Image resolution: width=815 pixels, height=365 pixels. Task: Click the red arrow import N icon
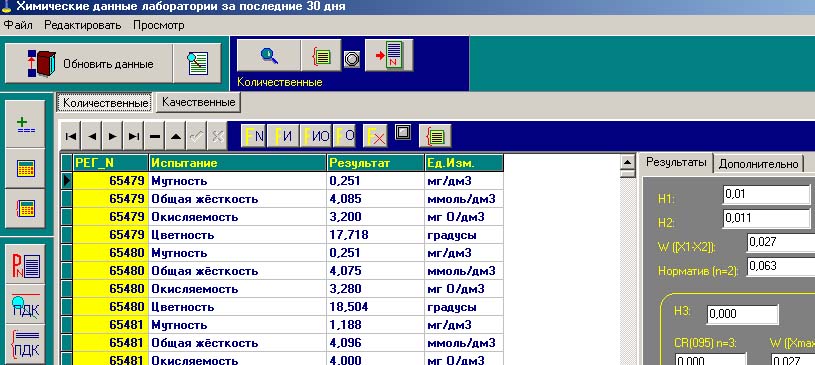[x=389, y=56]
